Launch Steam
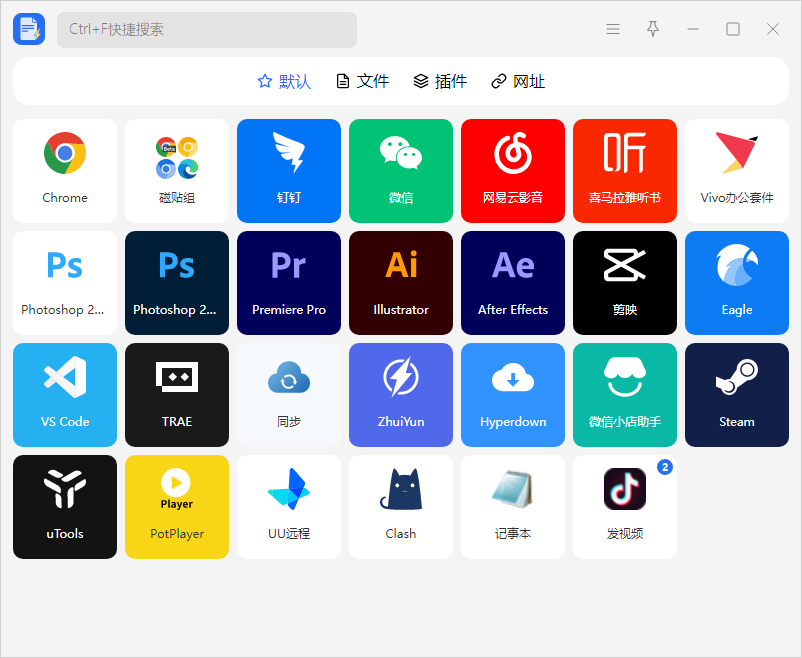This screenshot has height=658, width=802. pos(737,395)
